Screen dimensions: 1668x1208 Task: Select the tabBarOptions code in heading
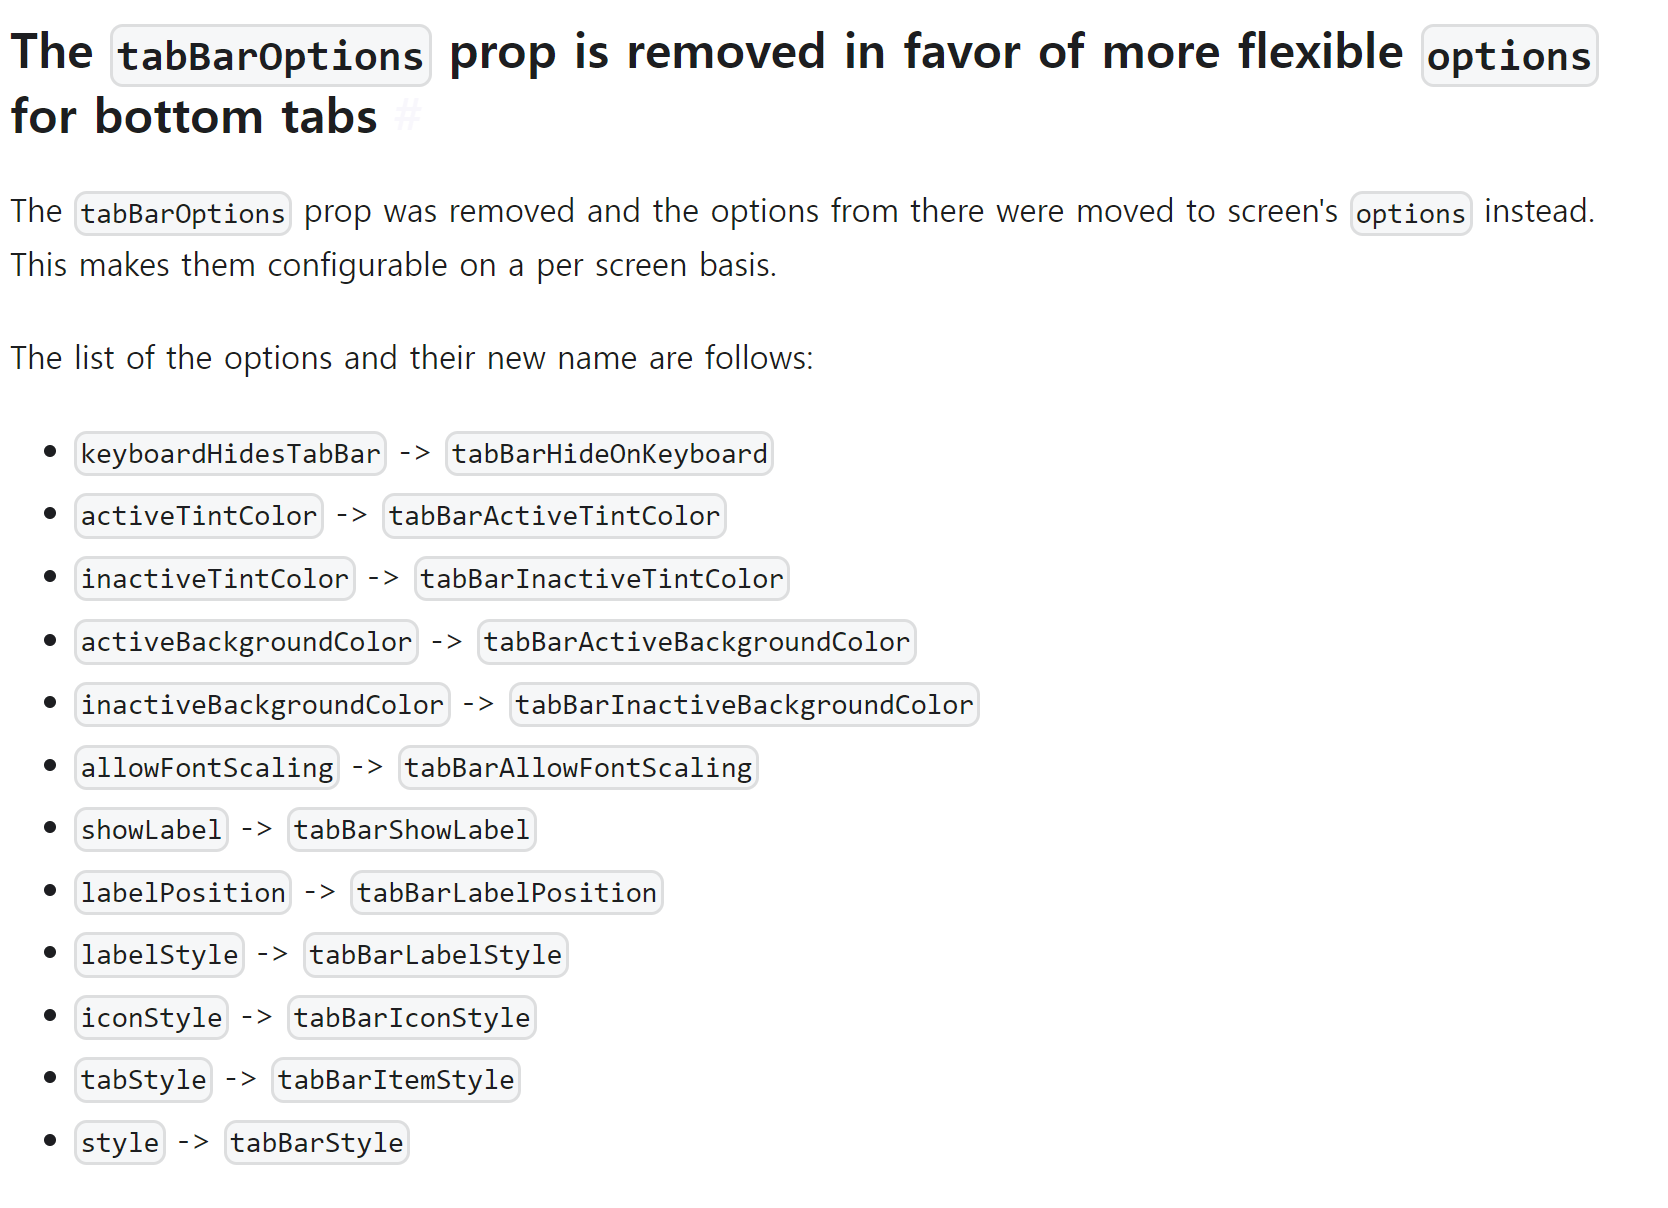271,55
